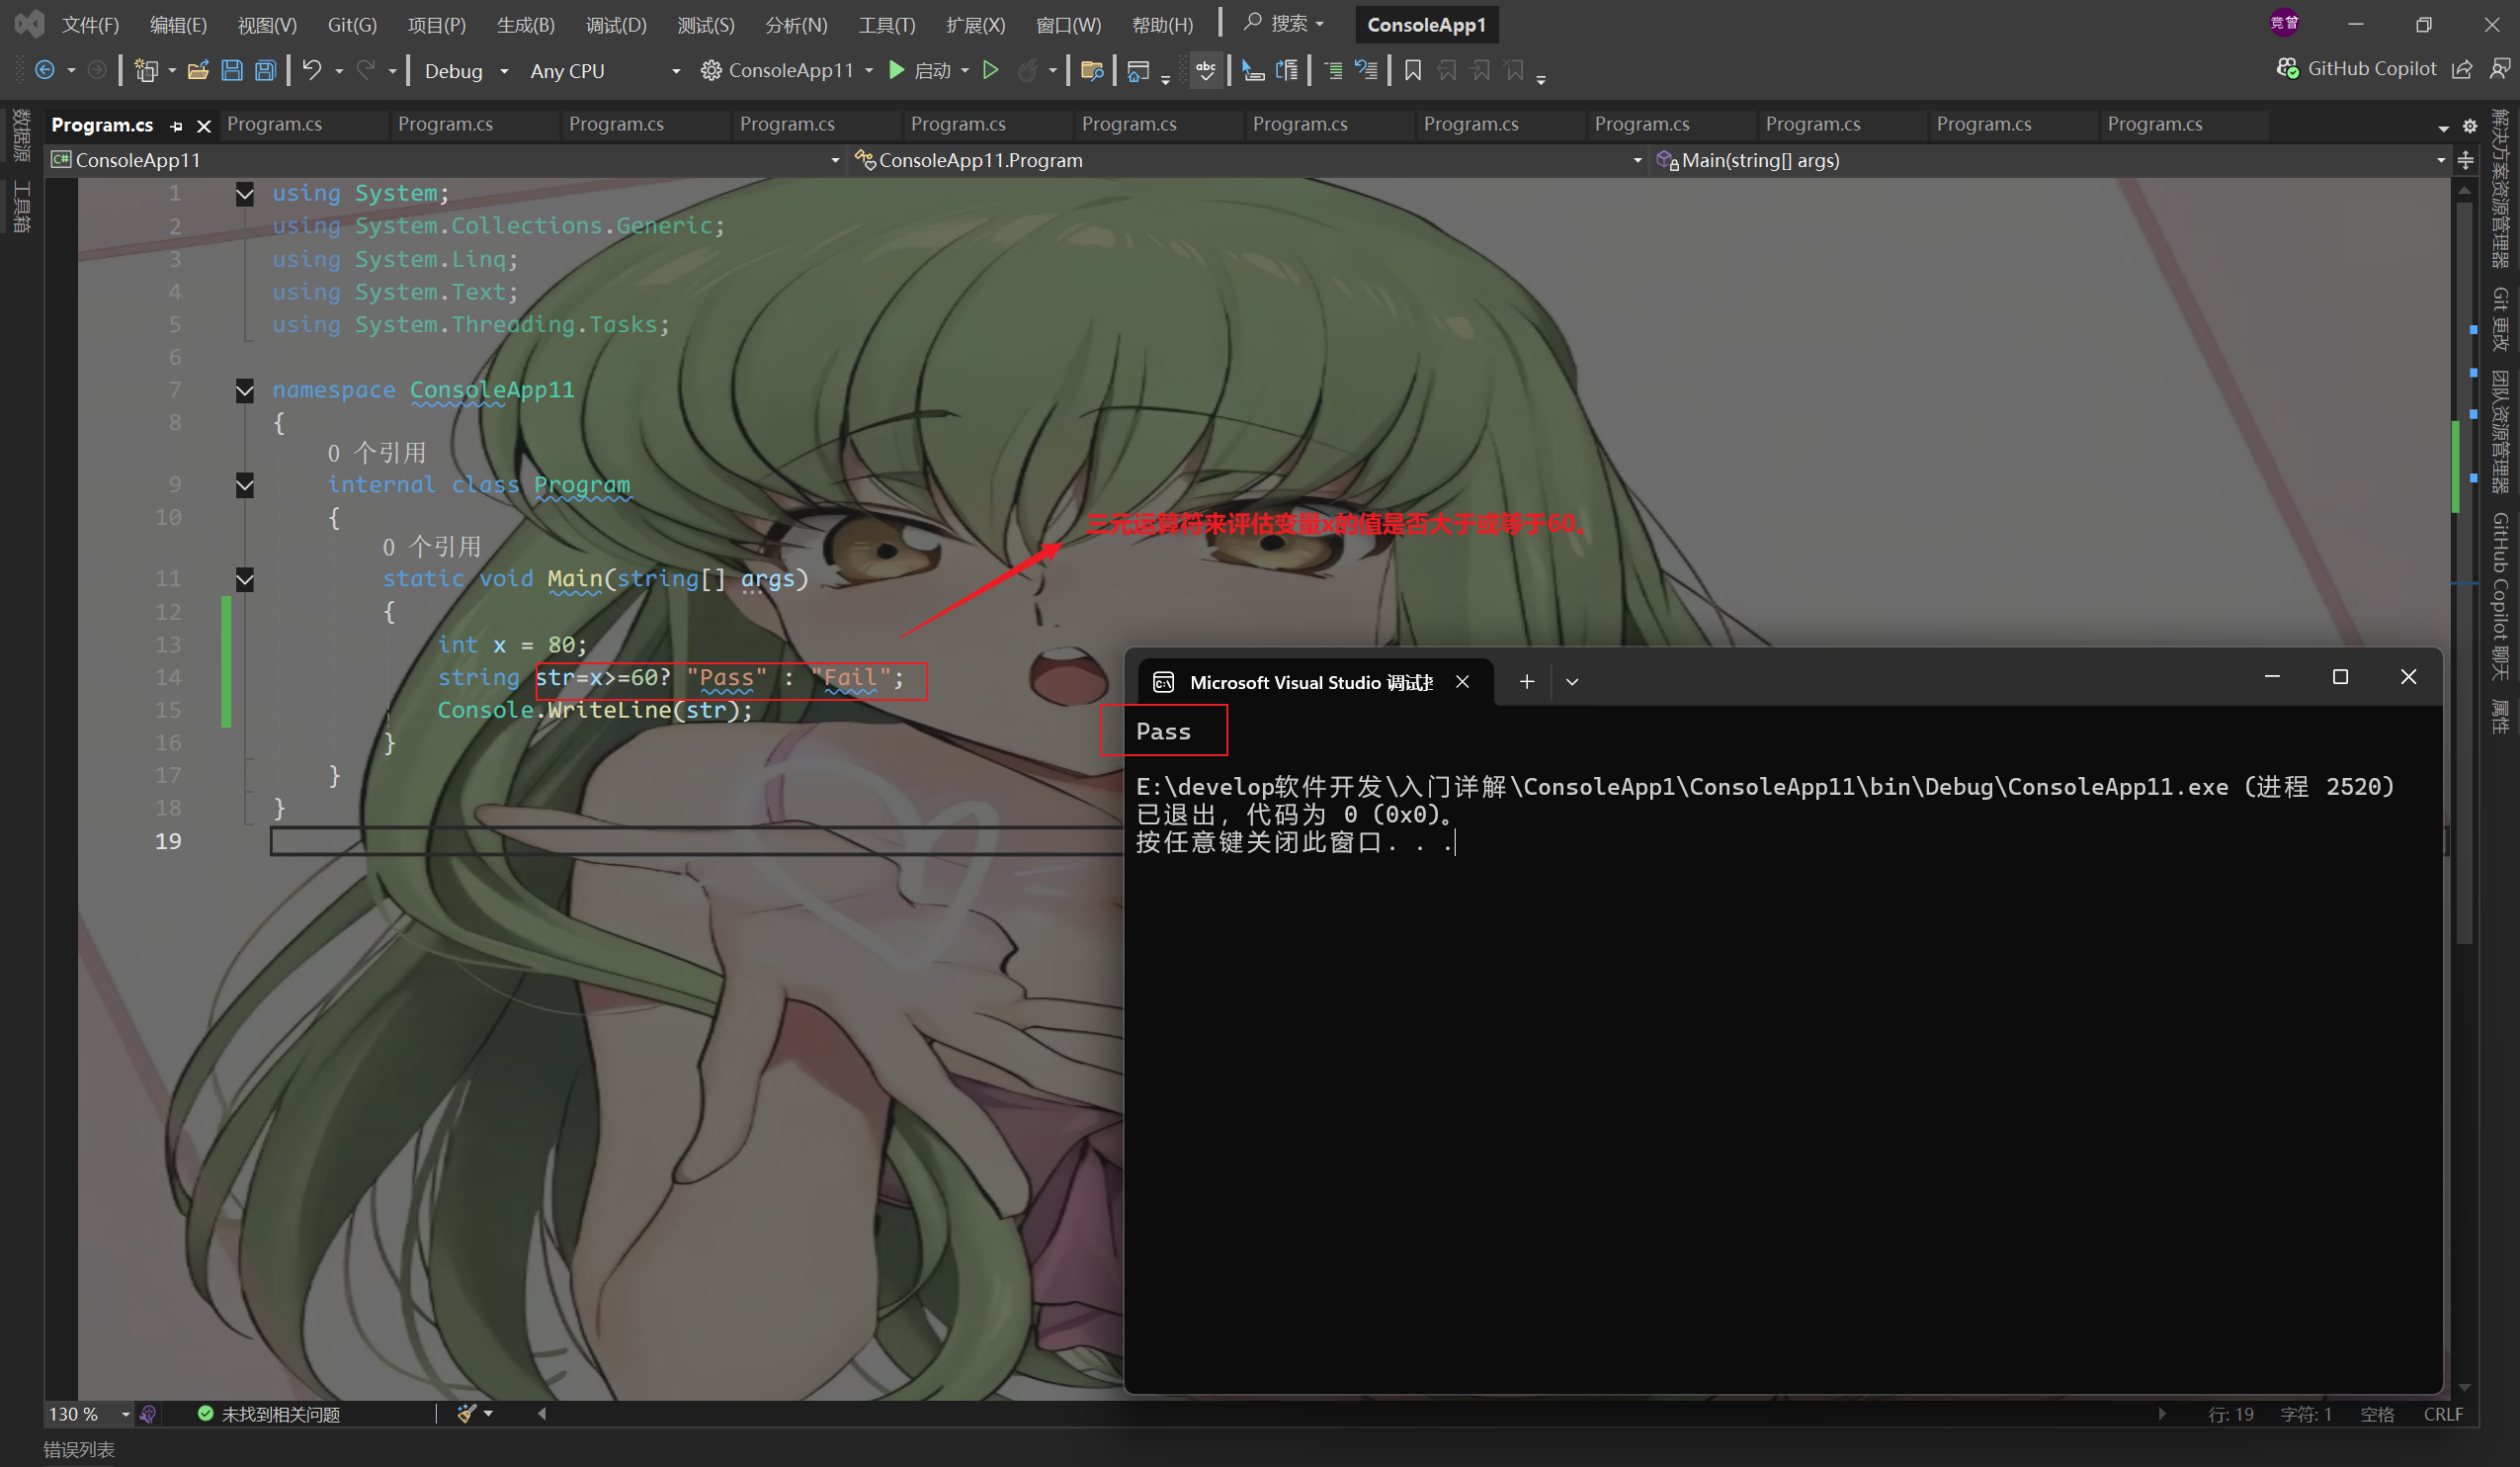Open the 工具箱 side tab
Screen dimensions: 2520x1467
(22, 207)
